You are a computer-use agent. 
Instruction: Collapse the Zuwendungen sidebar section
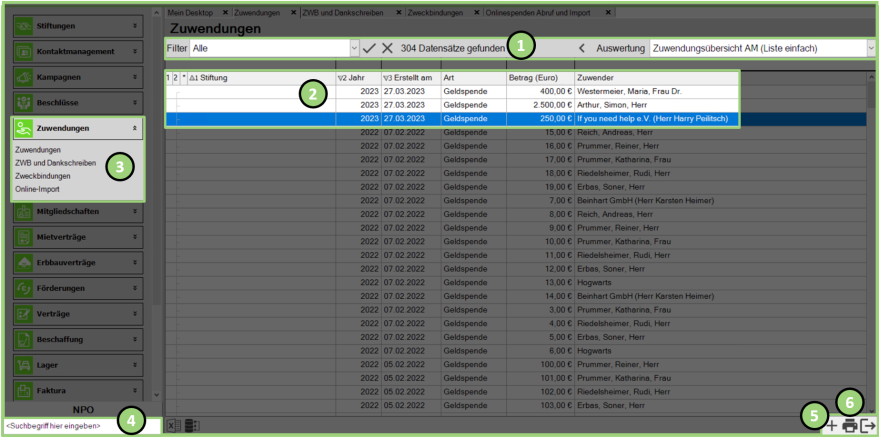(x=135, y=128)
